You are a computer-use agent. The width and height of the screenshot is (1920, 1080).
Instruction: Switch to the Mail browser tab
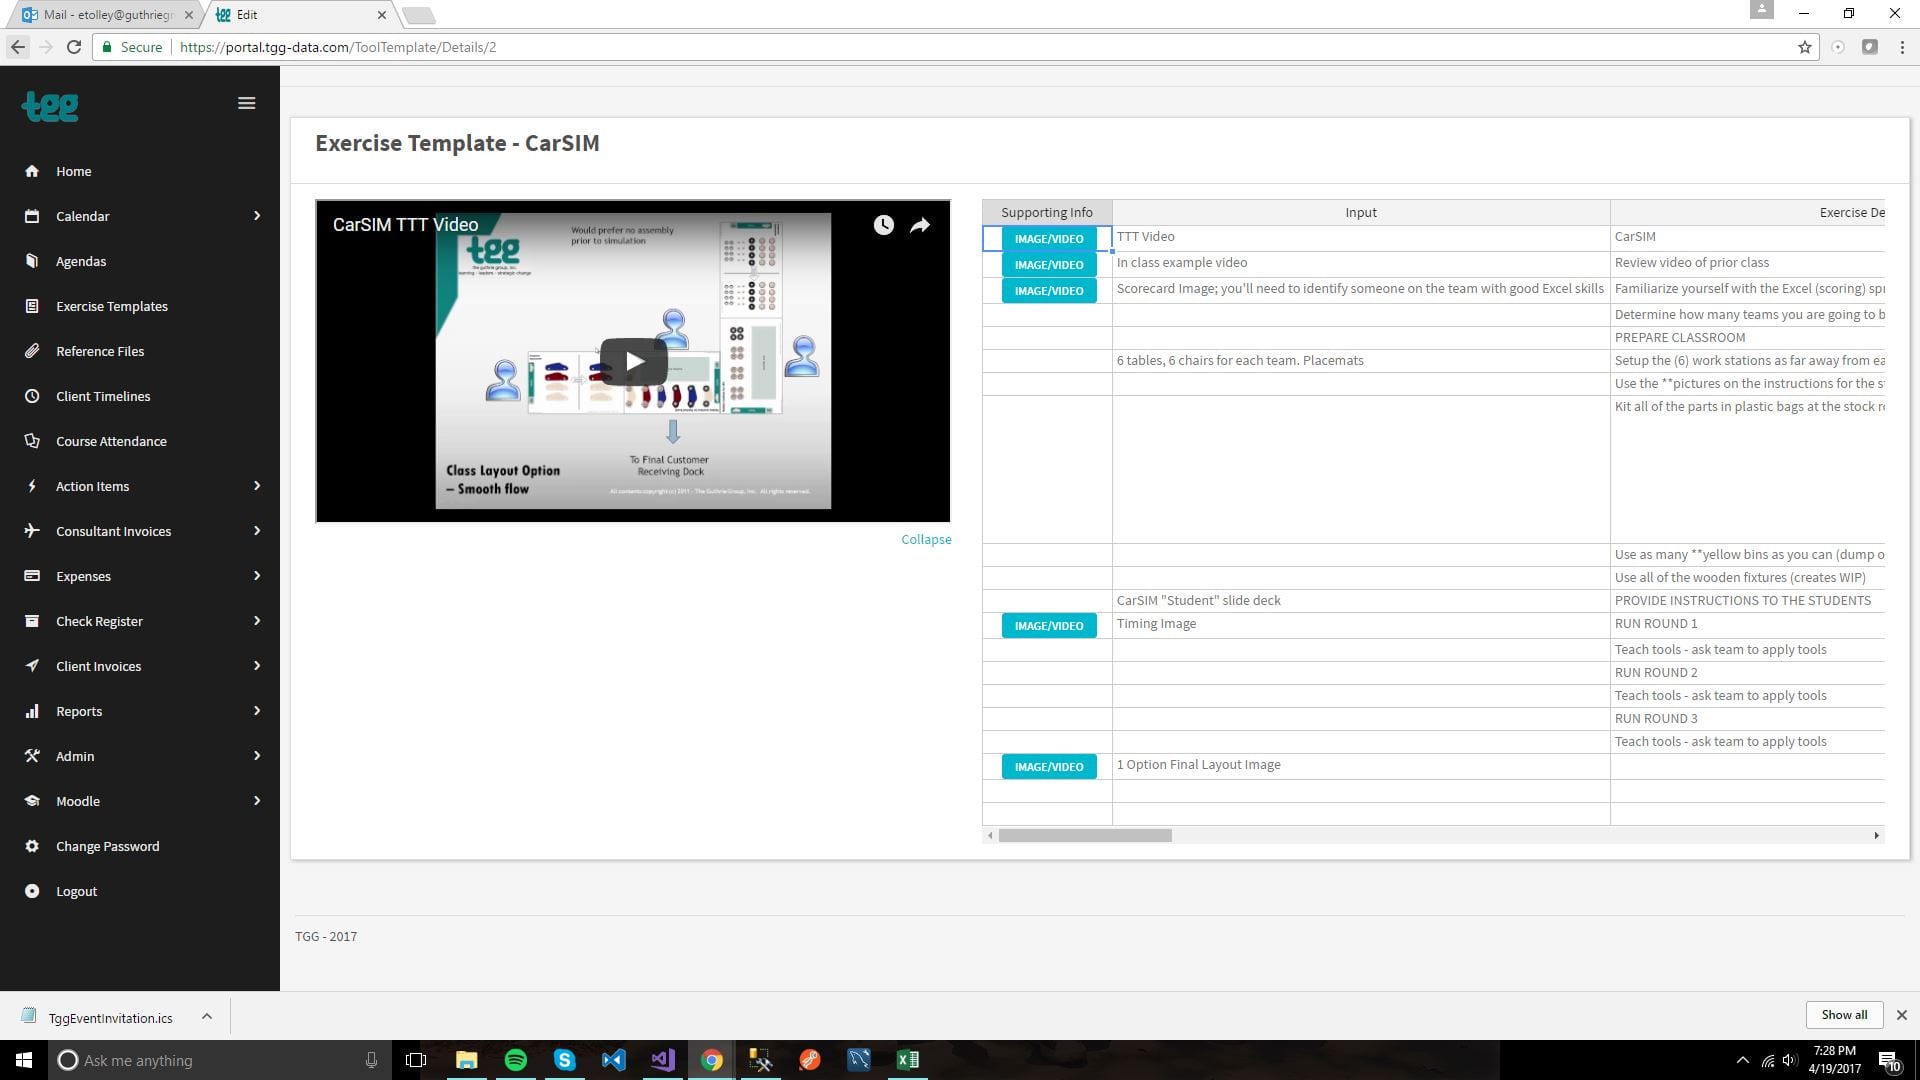(105, 15)
